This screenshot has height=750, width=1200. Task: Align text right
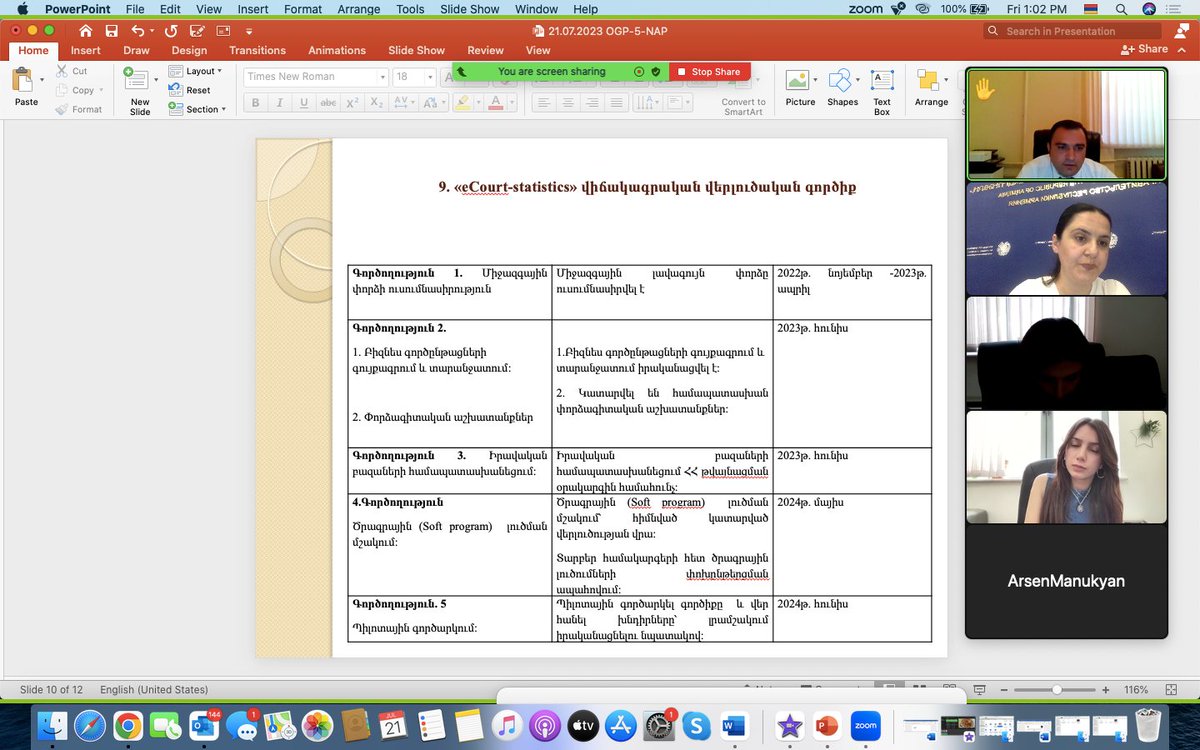(592, 102)
